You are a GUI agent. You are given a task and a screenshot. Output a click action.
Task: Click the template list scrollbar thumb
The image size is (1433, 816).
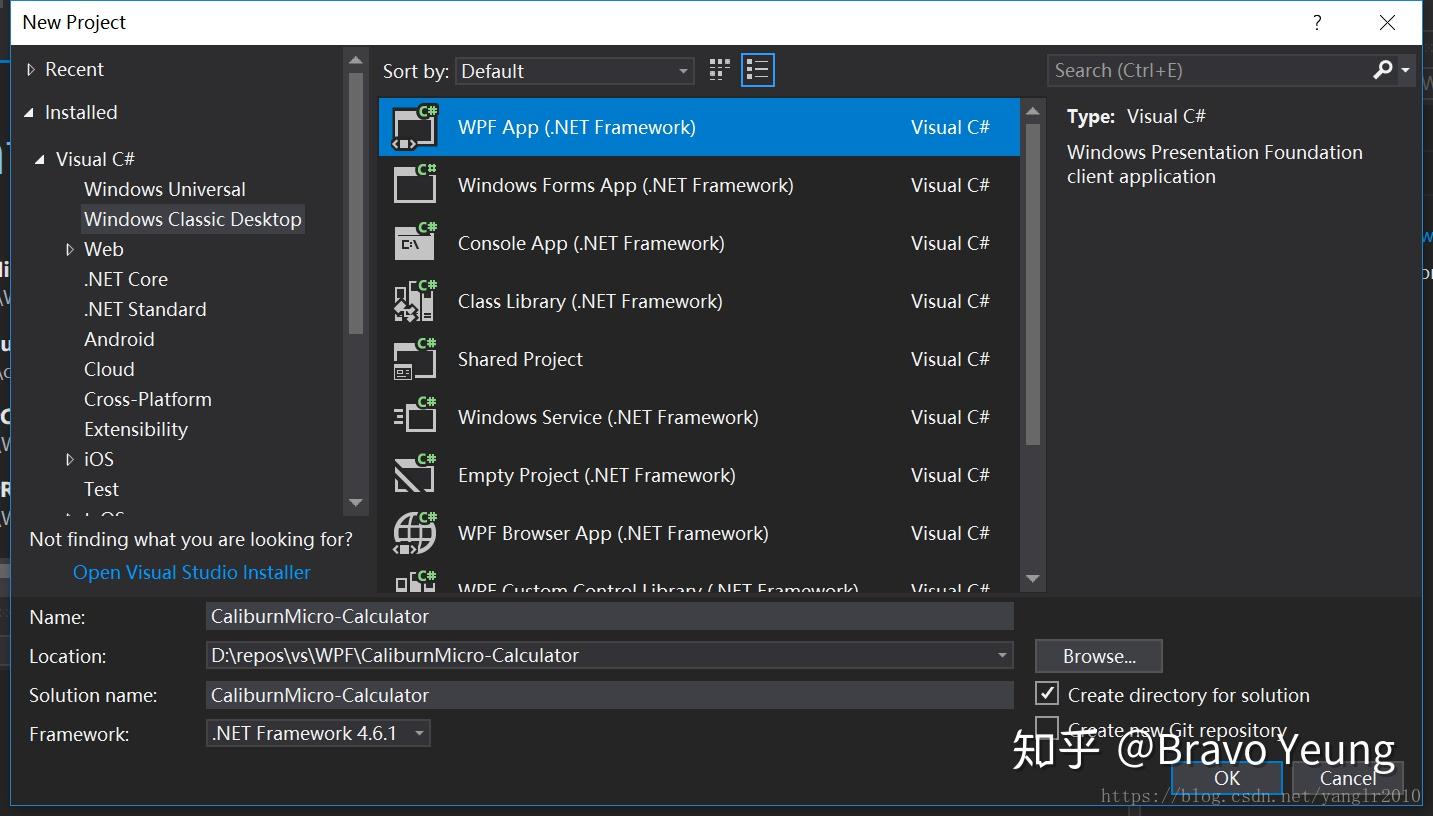(x=1033, y=284)
